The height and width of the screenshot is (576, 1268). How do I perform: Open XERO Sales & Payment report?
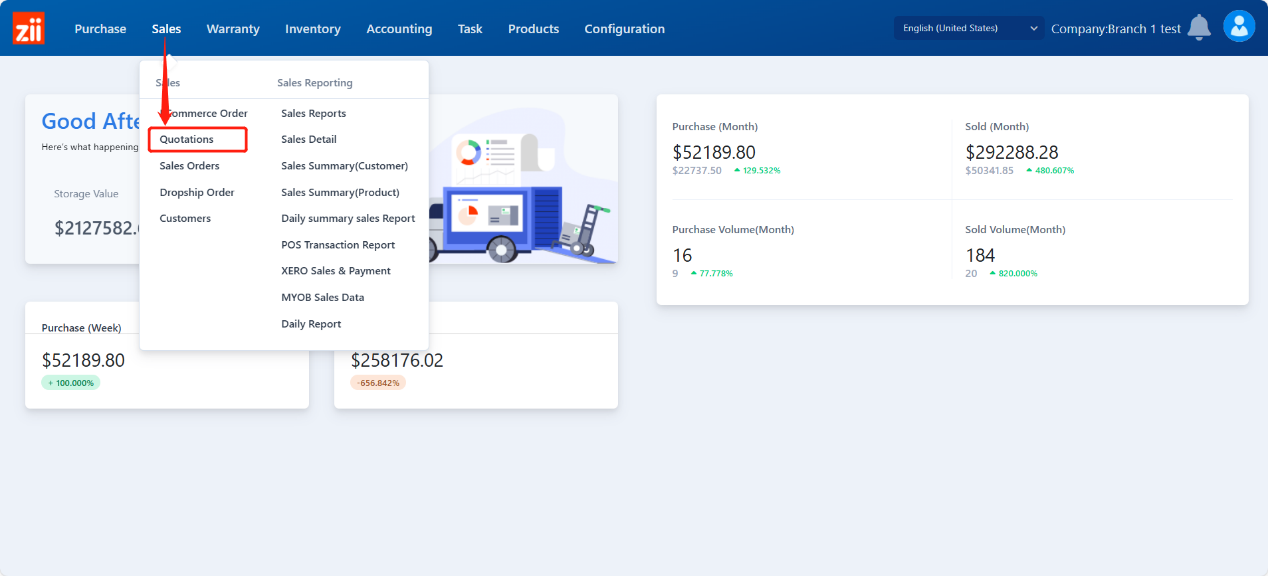coord(336,271)
